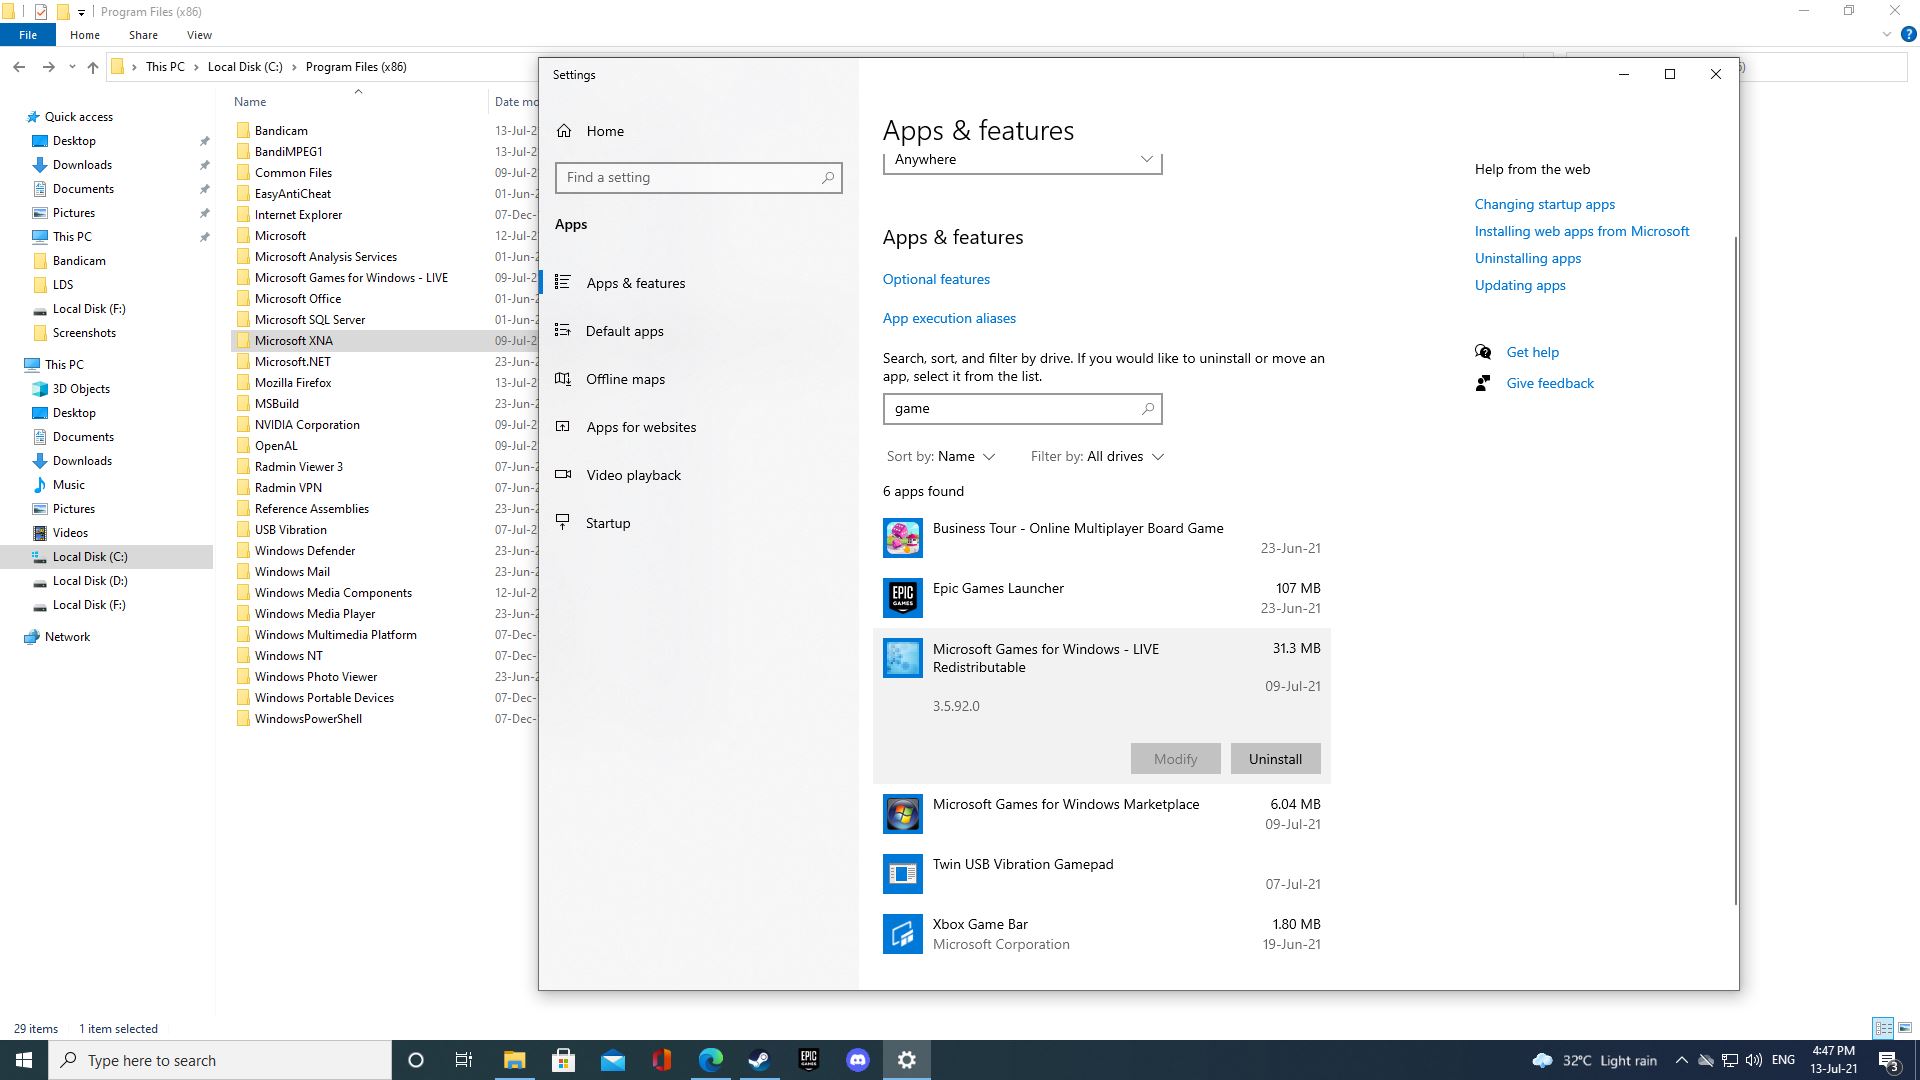Screen dimensions: 1920x1080
Task: Switch to large icons view in Explorer
Action: 1905,1028
